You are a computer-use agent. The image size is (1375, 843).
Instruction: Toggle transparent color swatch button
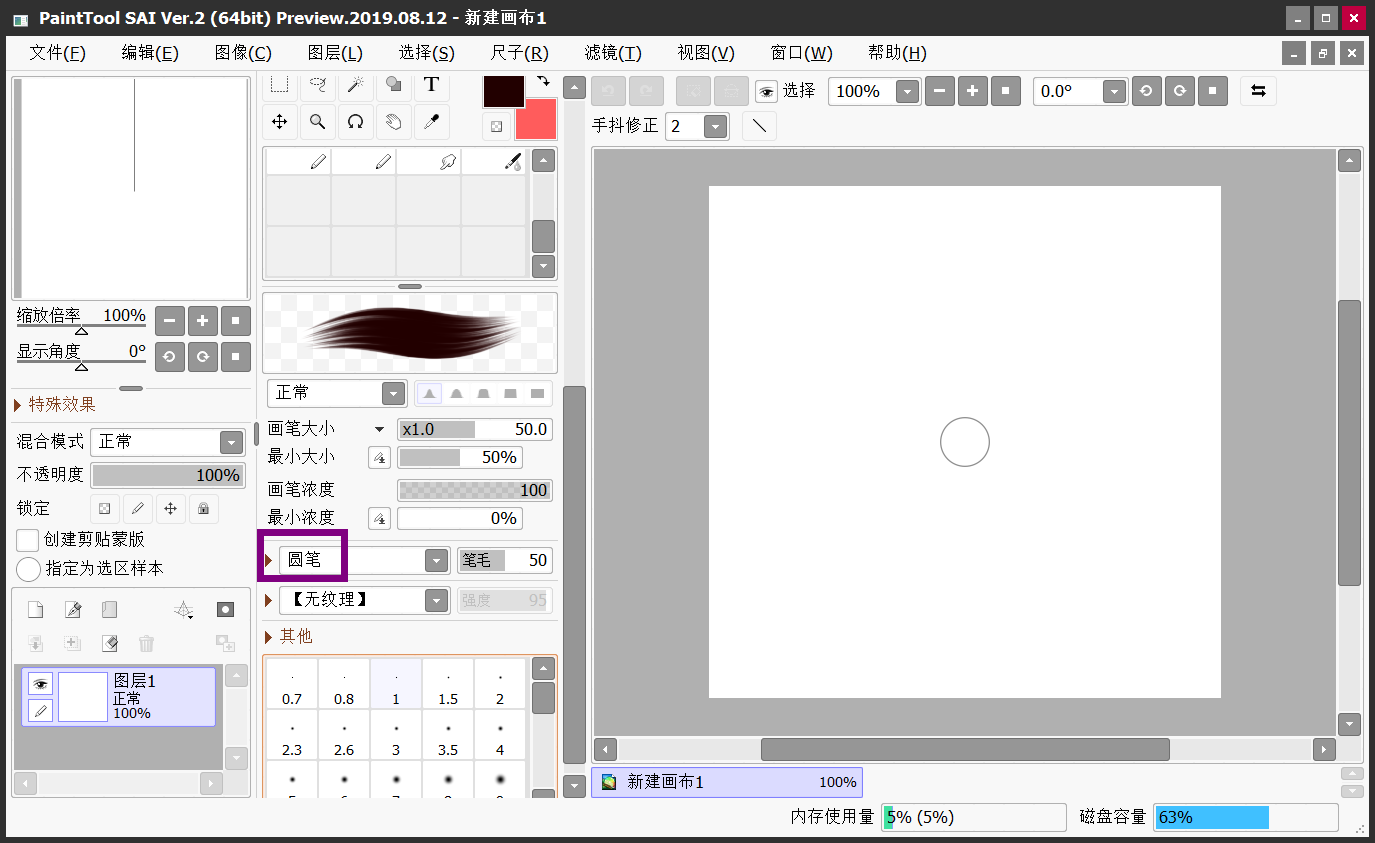click(497, 126)
